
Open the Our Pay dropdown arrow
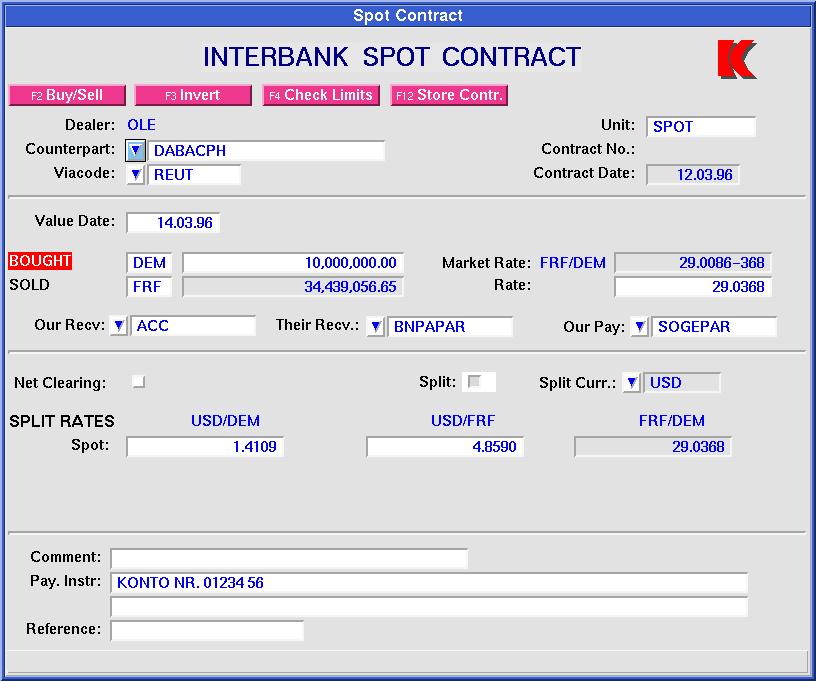pyautogui.click(x=640, y=327)
